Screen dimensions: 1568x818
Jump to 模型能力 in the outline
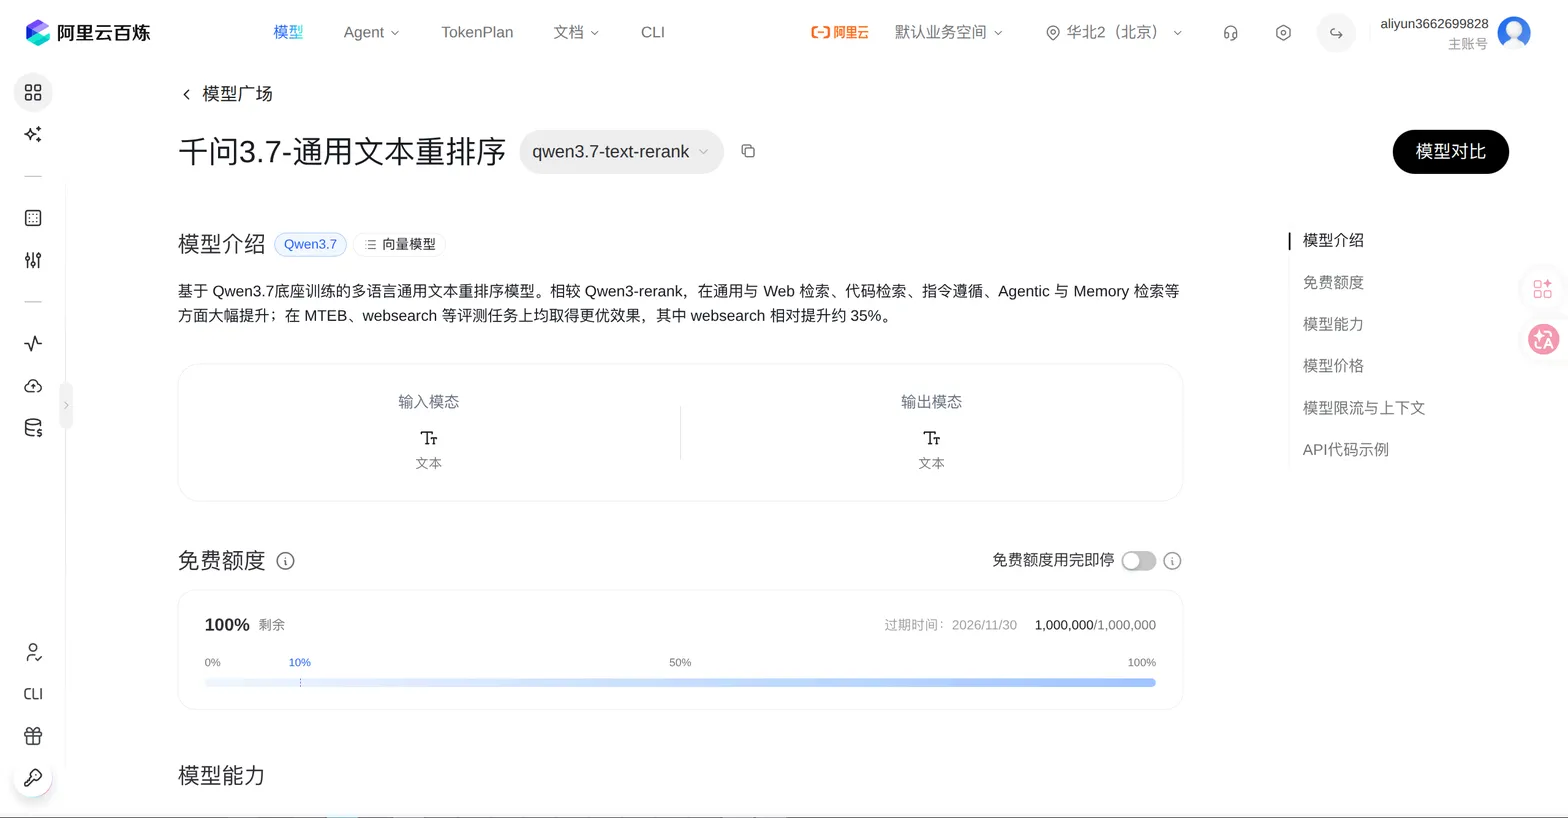pos(1333,325)
